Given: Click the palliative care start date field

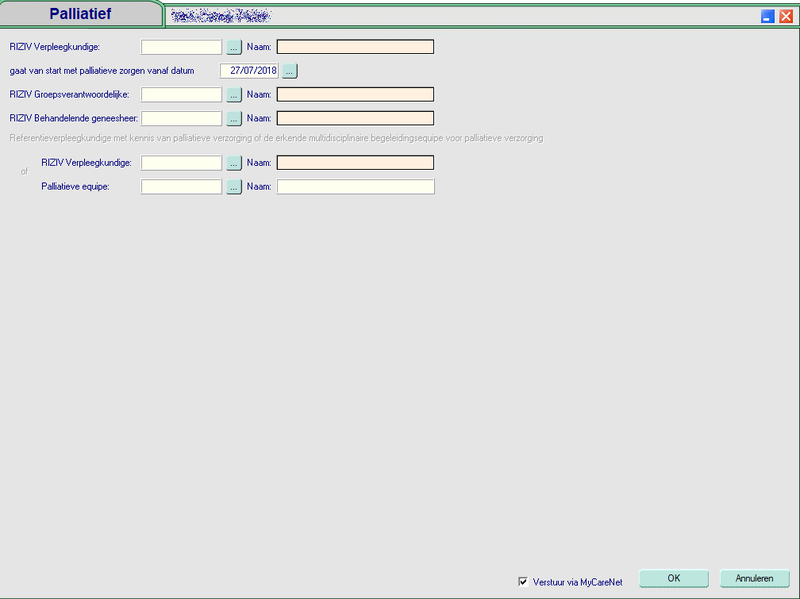Looking at the screenshot, I should 249,71.
